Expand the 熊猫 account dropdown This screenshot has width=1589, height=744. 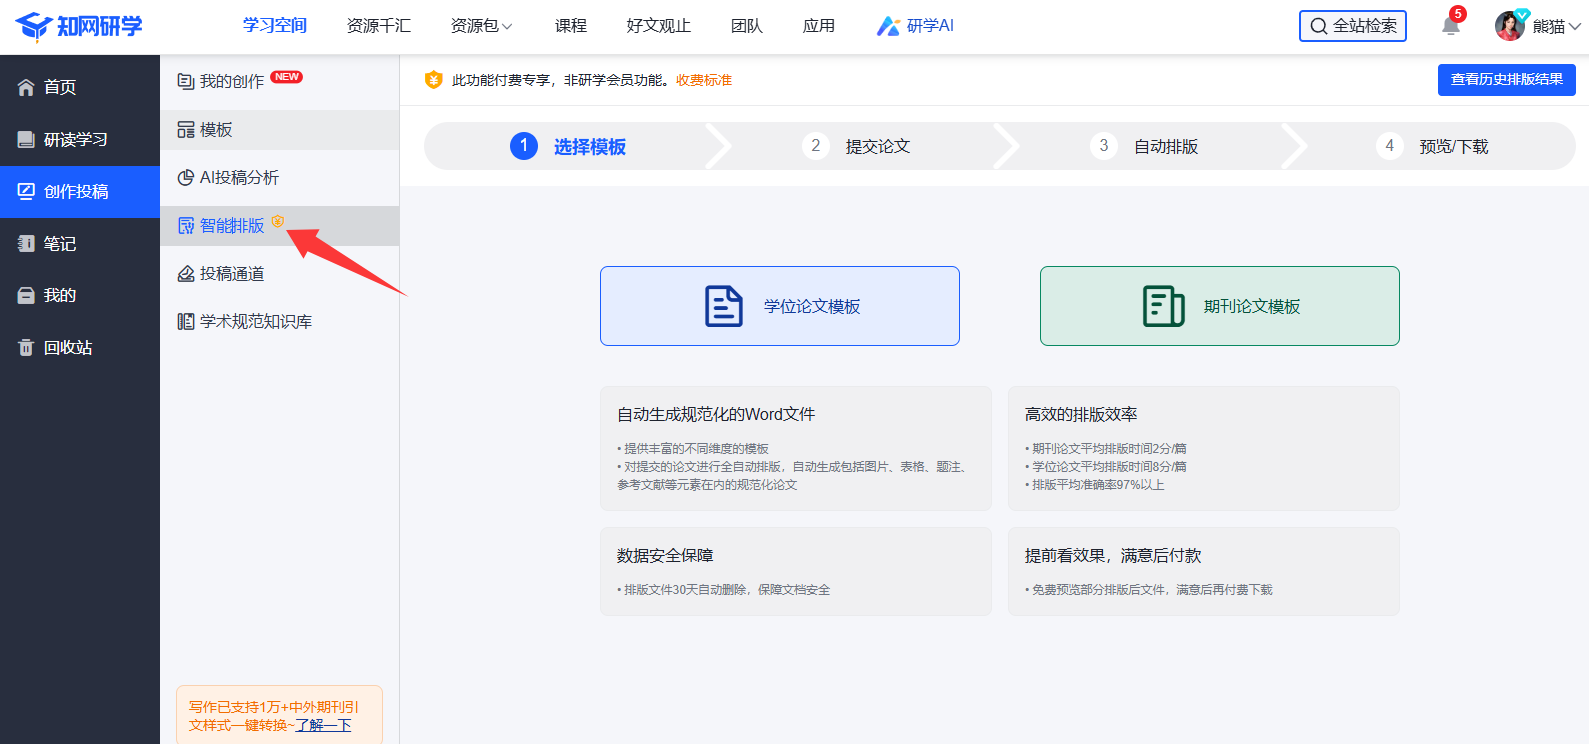1556,26
